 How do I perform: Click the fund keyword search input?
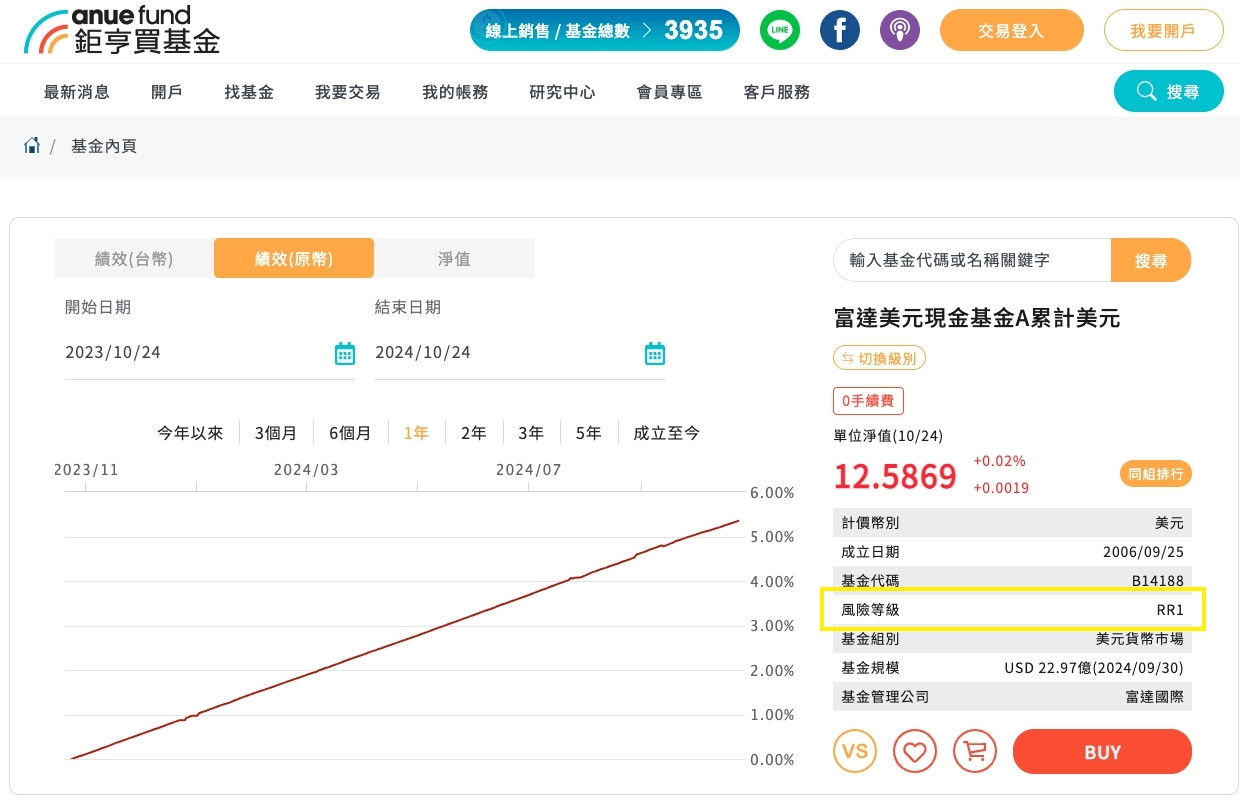972,260
